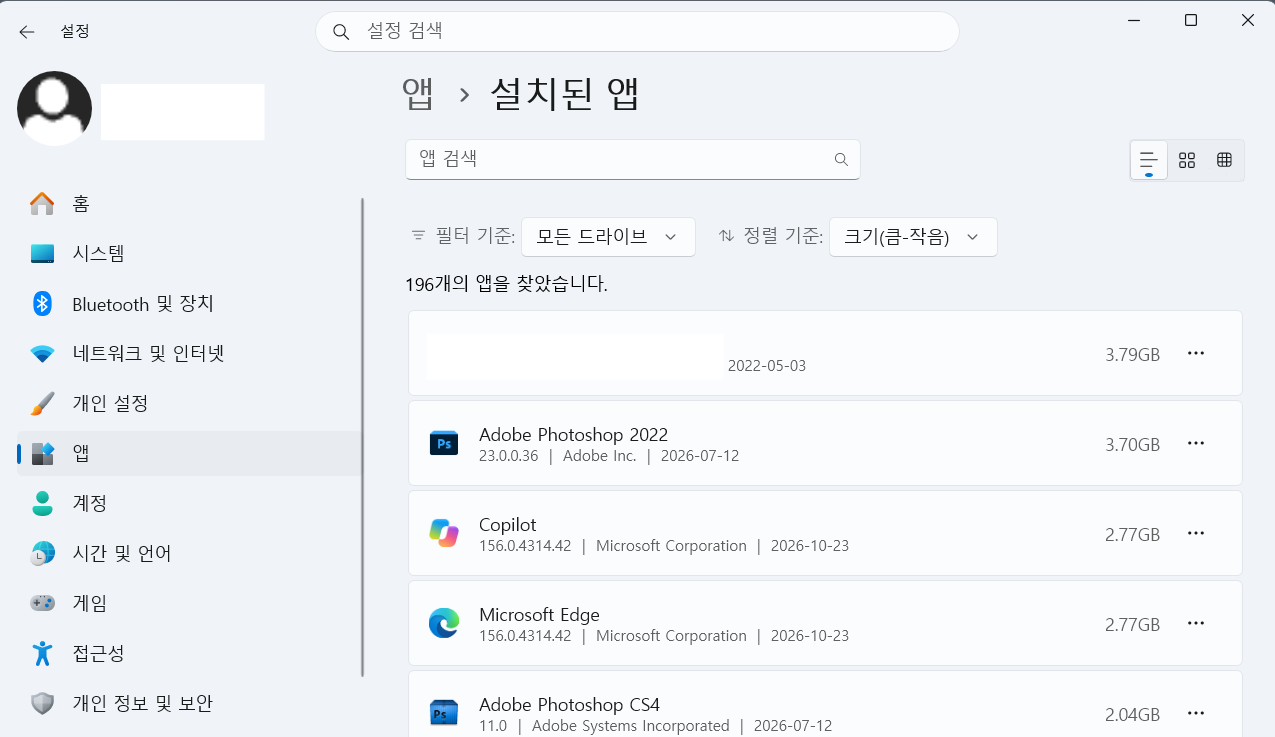Click the 접근성 accessibility figure icon
This screenshot has height=737, width=1275.
coord(42,653)
